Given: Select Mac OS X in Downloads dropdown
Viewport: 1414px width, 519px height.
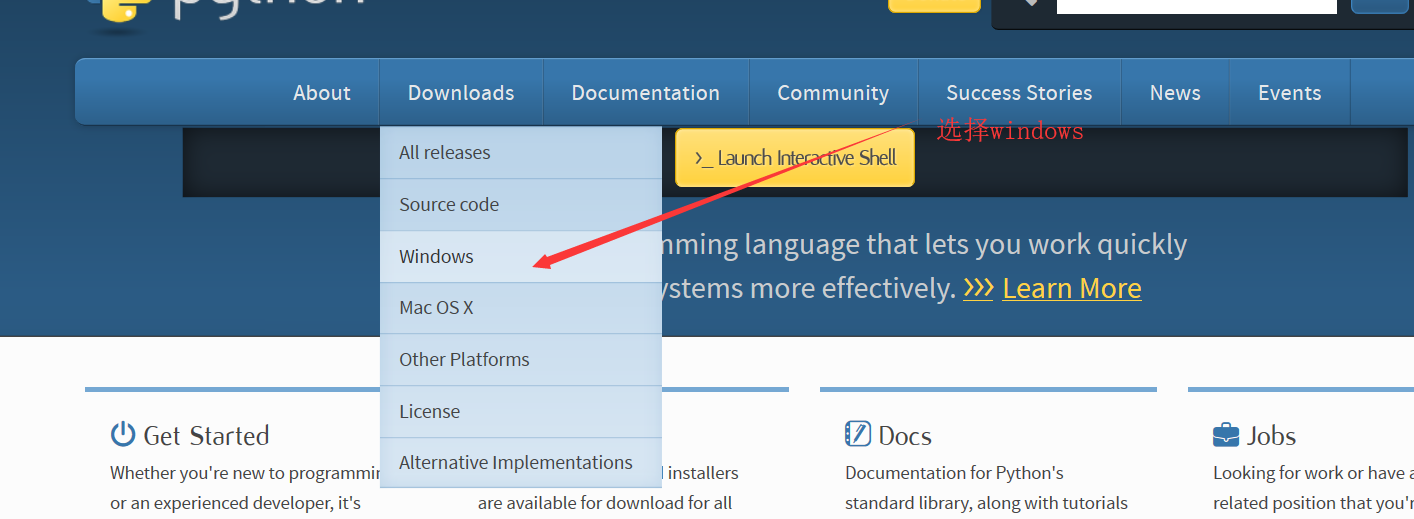Looking at the screenshot, I should [521, 308].
